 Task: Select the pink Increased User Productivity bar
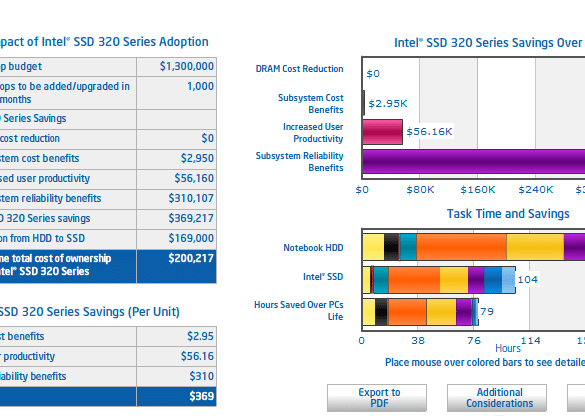point(382,132)
